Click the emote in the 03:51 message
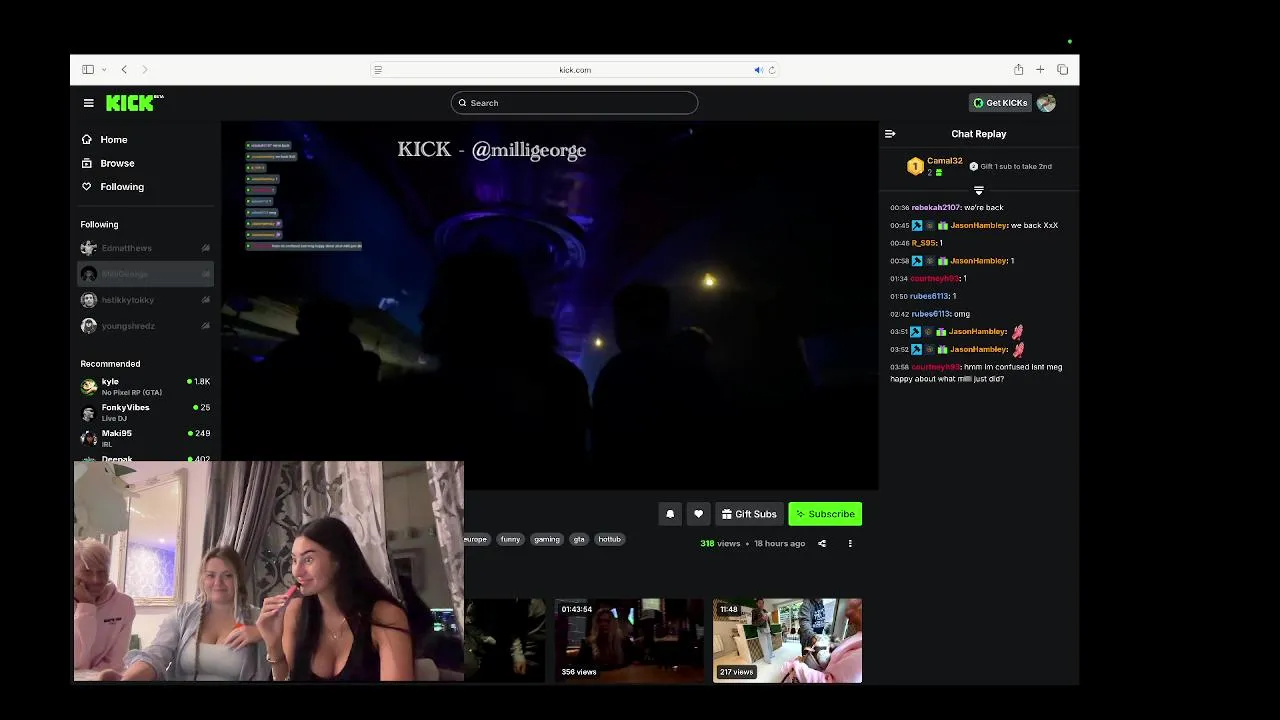 [x=1018, y=332]
